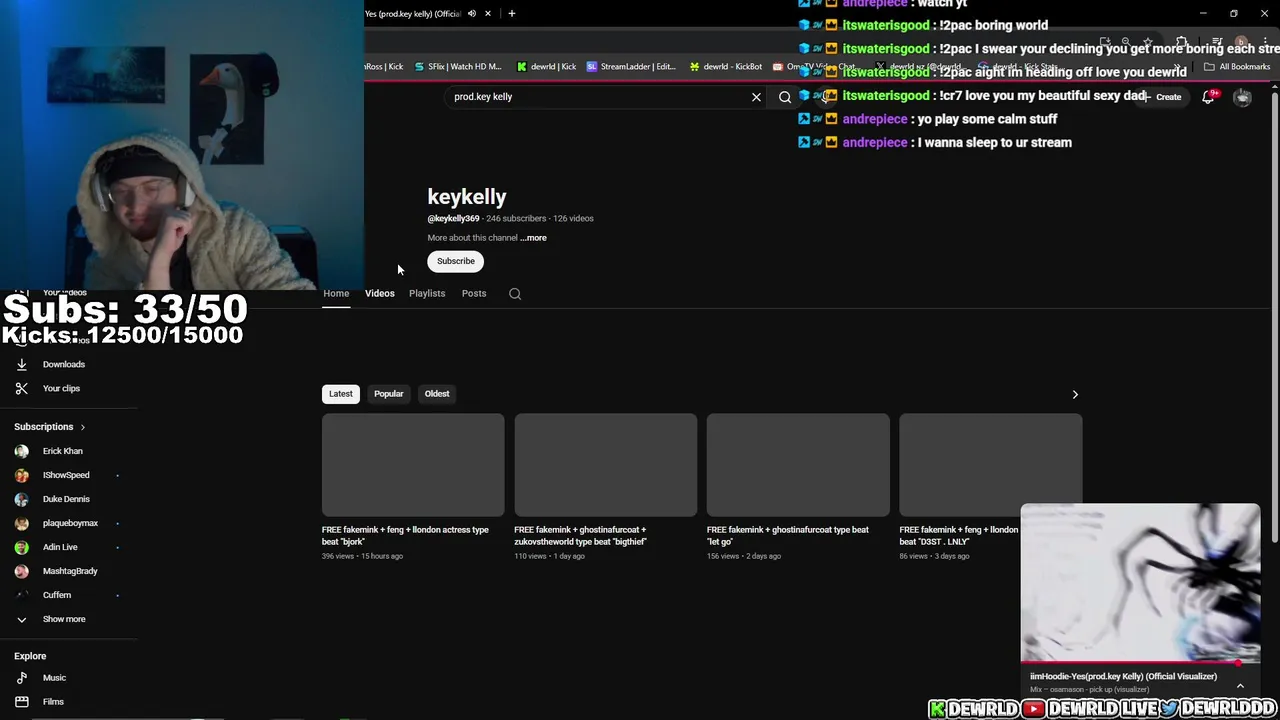
Task: Open plaqueboymax channel avatar
Action: pyautogui.click(x=21, y=523)
